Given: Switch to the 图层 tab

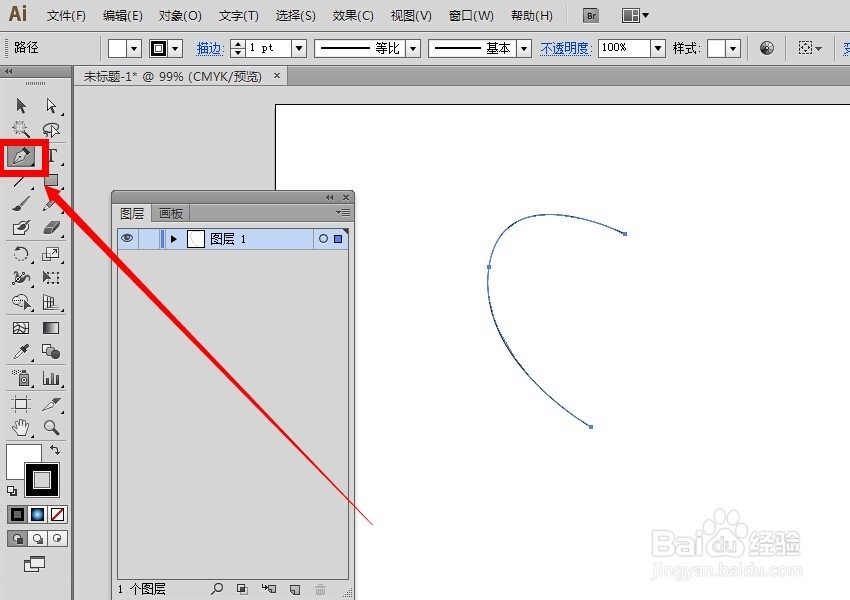Looking at the screenshot, I should 132,214.
